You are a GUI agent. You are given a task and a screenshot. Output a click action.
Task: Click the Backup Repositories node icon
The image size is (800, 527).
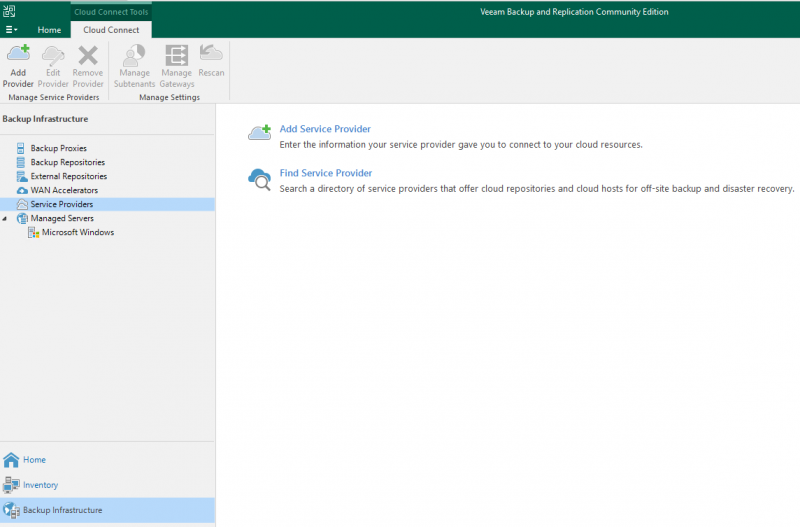[21, 162]
